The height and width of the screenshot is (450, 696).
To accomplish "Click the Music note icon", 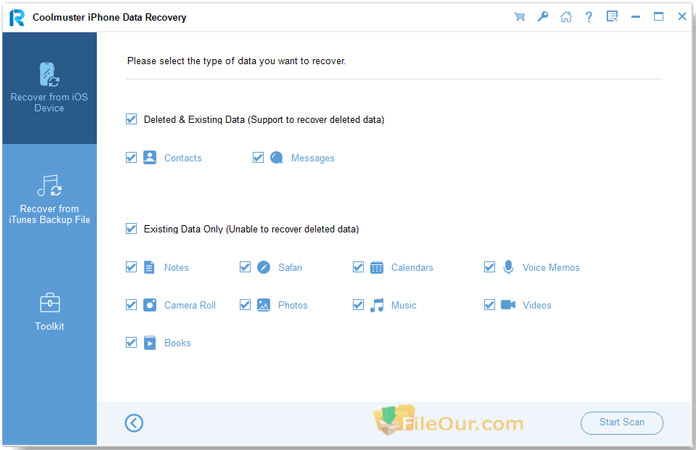I will pos(377,305).
